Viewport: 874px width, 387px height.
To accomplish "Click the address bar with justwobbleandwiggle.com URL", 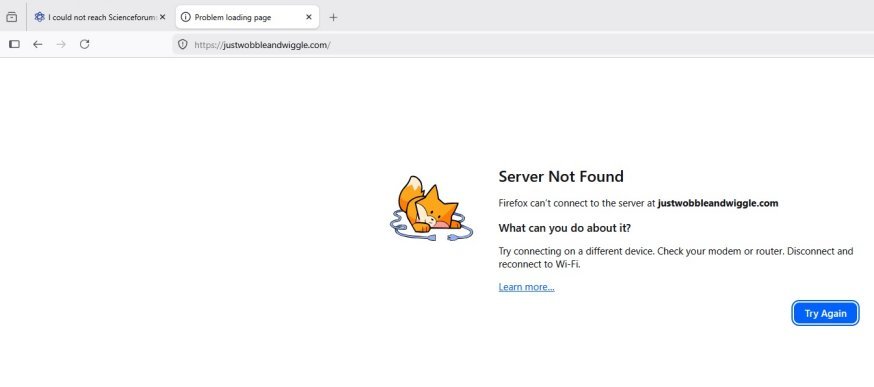I will [524, 45].
